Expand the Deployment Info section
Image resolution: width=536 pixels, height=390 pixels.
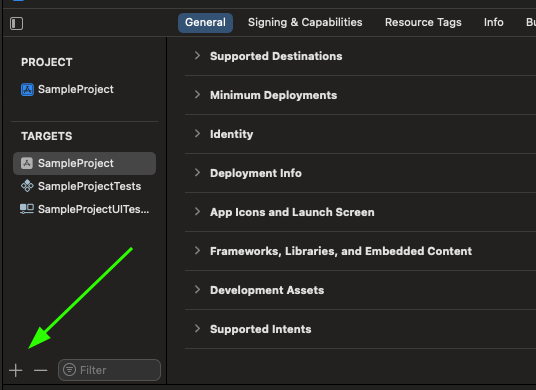point(197,173)
